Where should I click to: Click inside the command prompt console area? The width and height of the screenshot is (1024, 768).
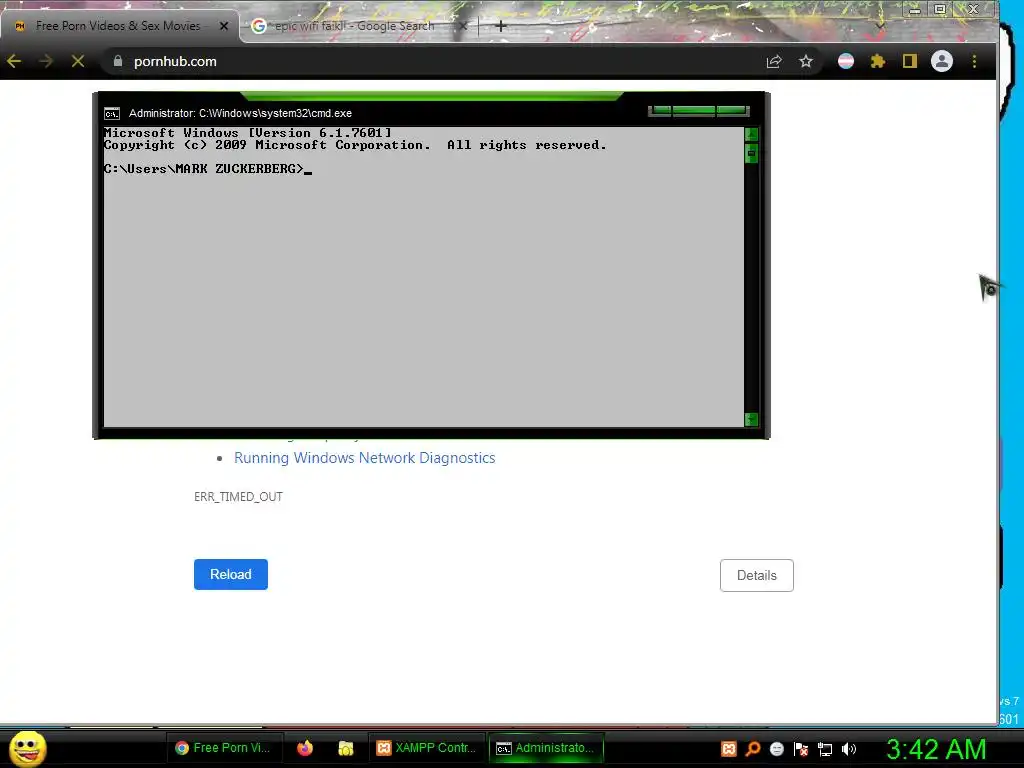coord(423,277)
